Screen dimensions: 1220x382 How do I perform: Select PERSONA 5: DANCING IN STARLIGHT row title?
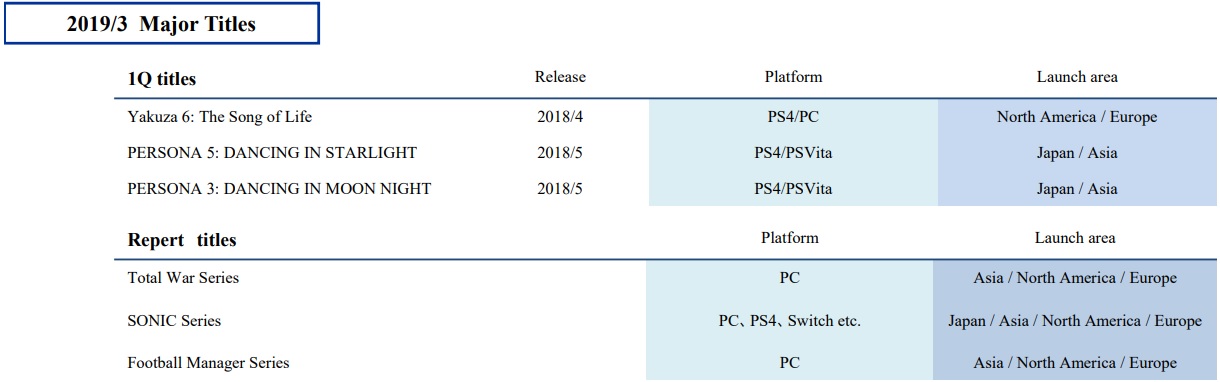point(272,153)
